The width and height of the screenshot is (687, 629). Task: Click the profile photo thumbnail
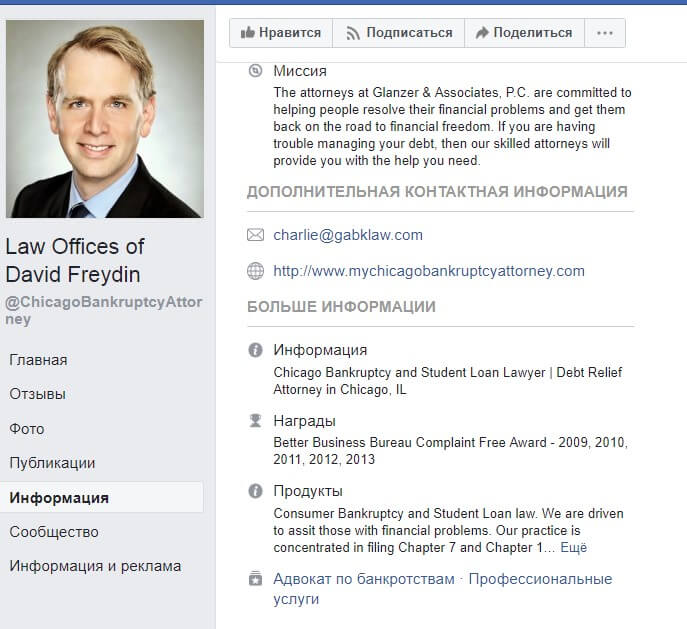point(105,119)
